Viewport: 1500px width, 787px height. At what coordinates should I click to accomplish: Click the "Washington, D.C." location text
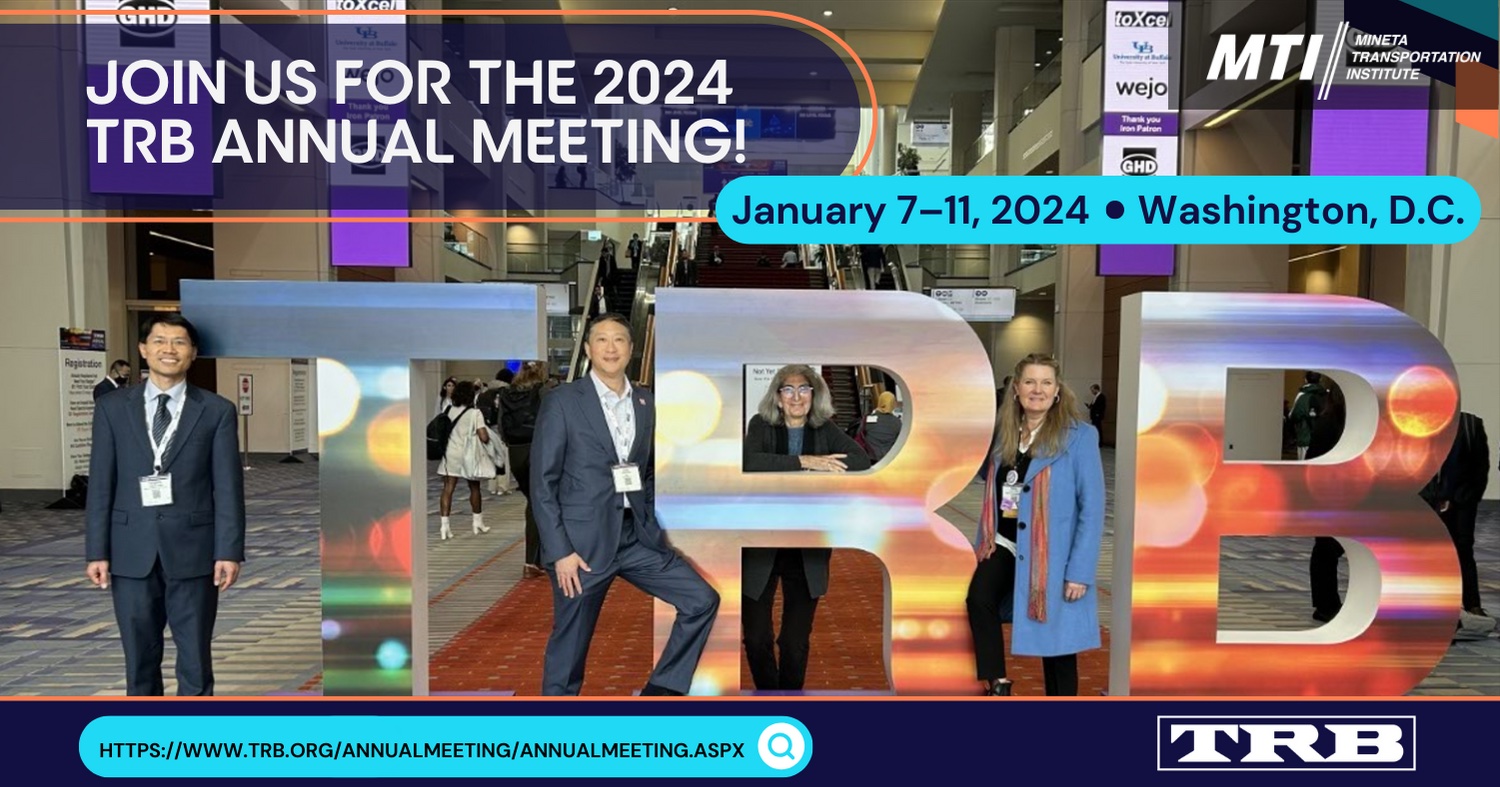point(1301,210)
